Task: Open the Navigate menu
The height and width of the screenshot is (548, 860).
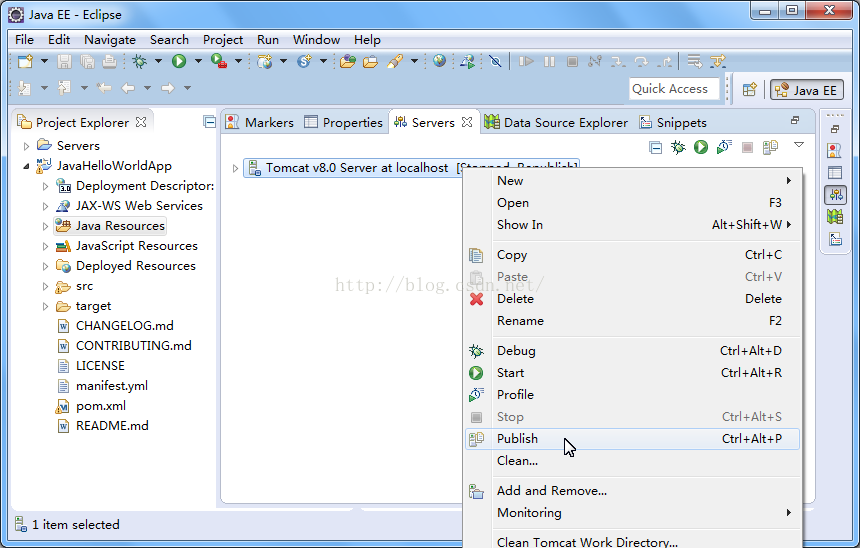Action: tap(110, 39)
